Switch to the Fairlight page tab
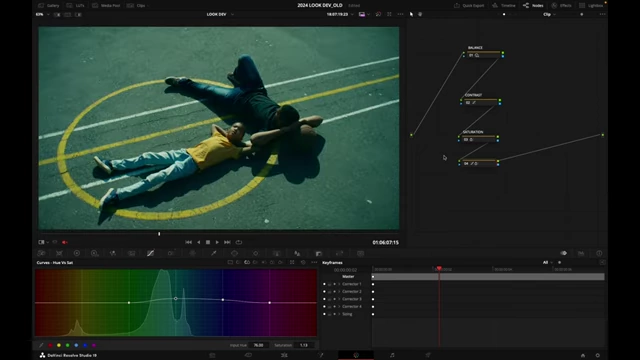 (x=392, y=355)
